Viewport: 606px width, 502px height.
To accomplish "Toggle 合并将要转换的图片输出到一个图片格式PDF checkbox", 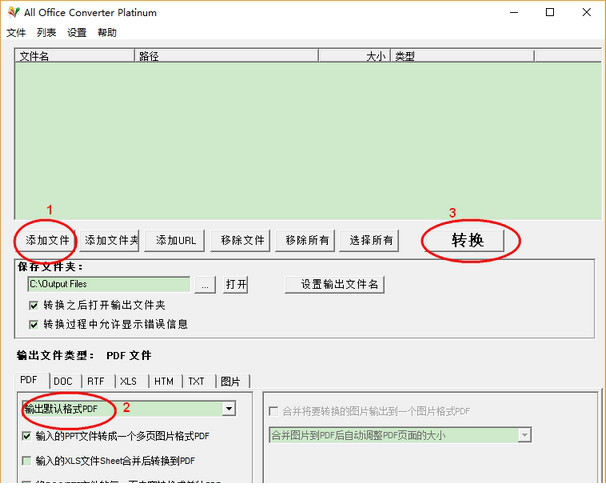I will point(273,411).
